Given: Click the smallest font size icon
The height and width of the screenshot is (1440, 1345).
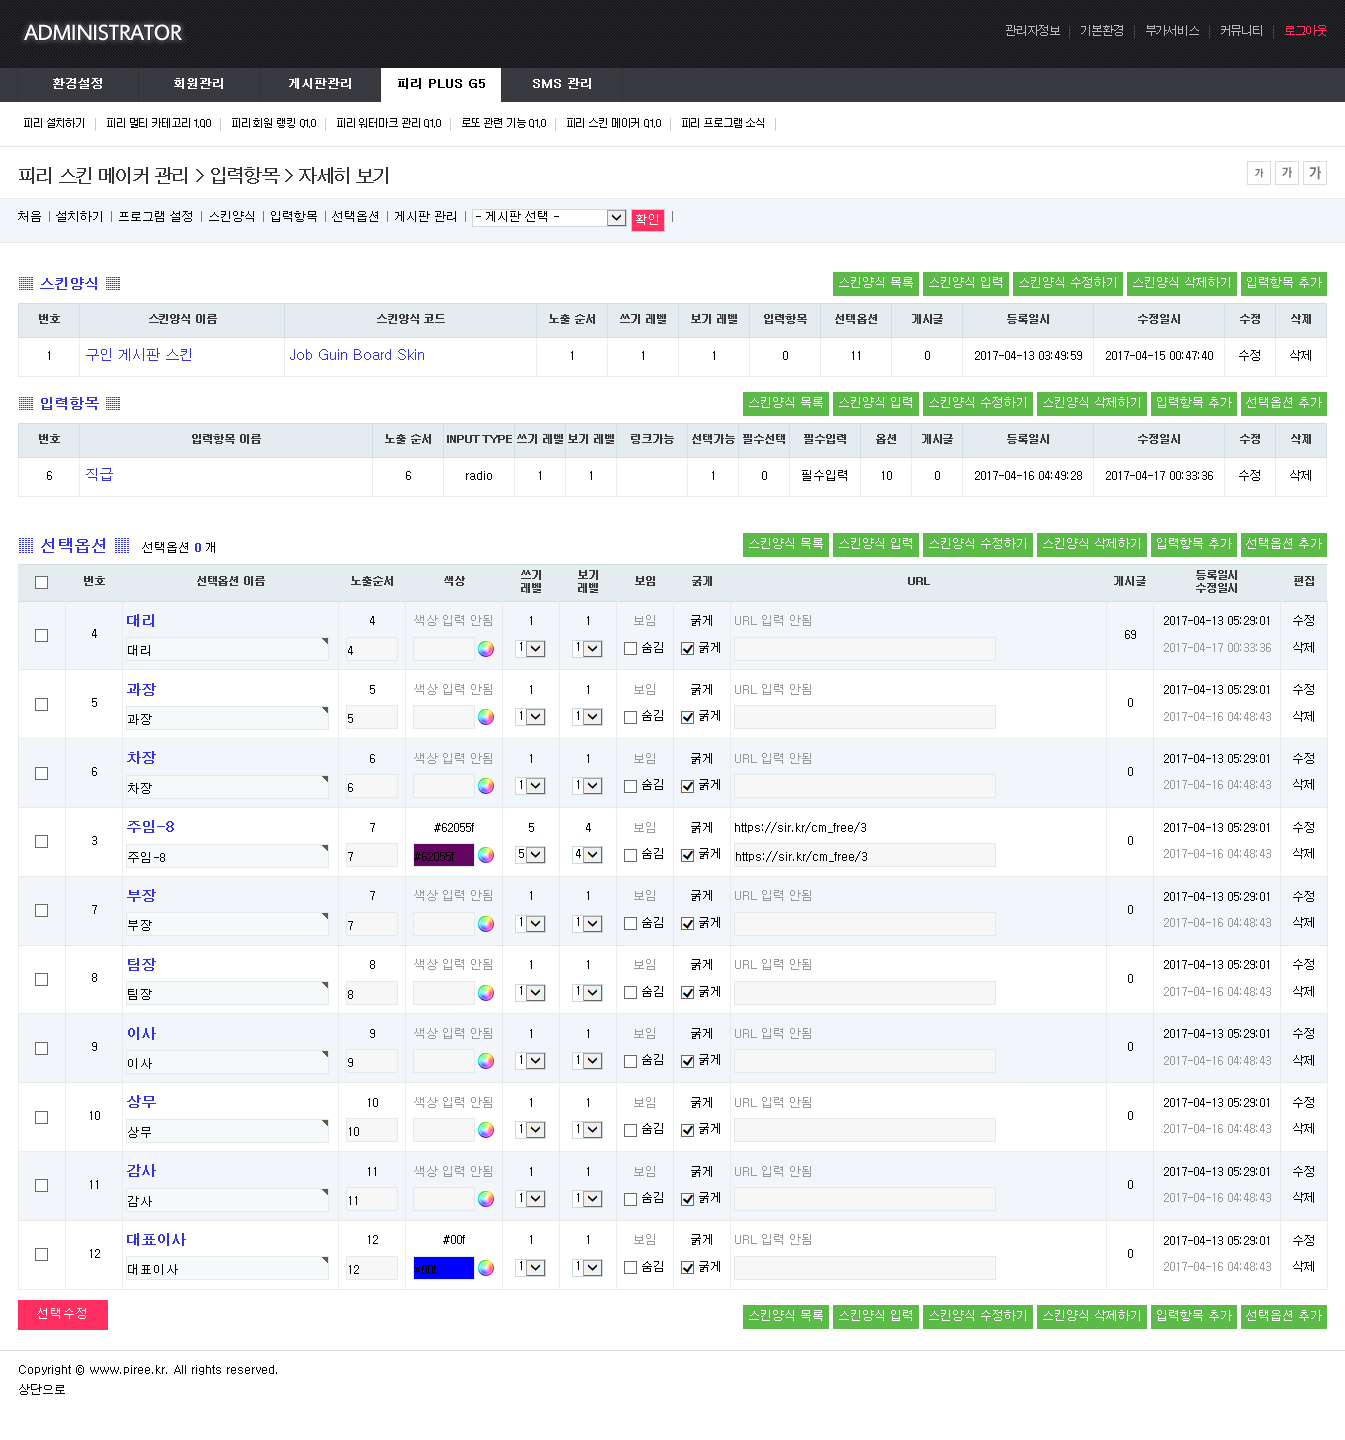Looking at the screenshot, I should (1258, 173).
